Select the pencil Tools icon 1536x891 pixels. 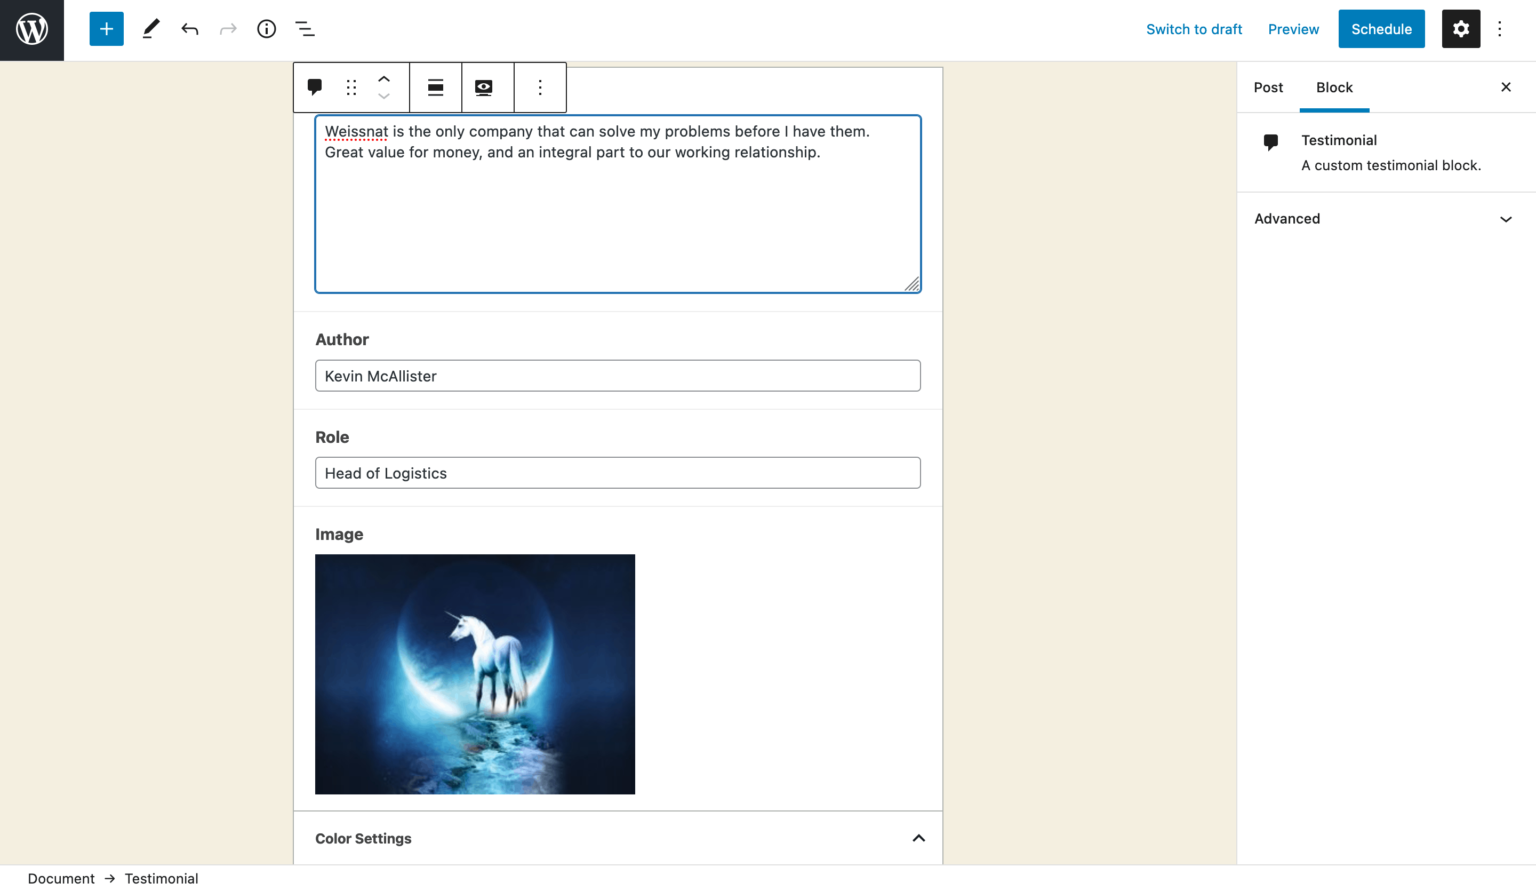[151, 29]
